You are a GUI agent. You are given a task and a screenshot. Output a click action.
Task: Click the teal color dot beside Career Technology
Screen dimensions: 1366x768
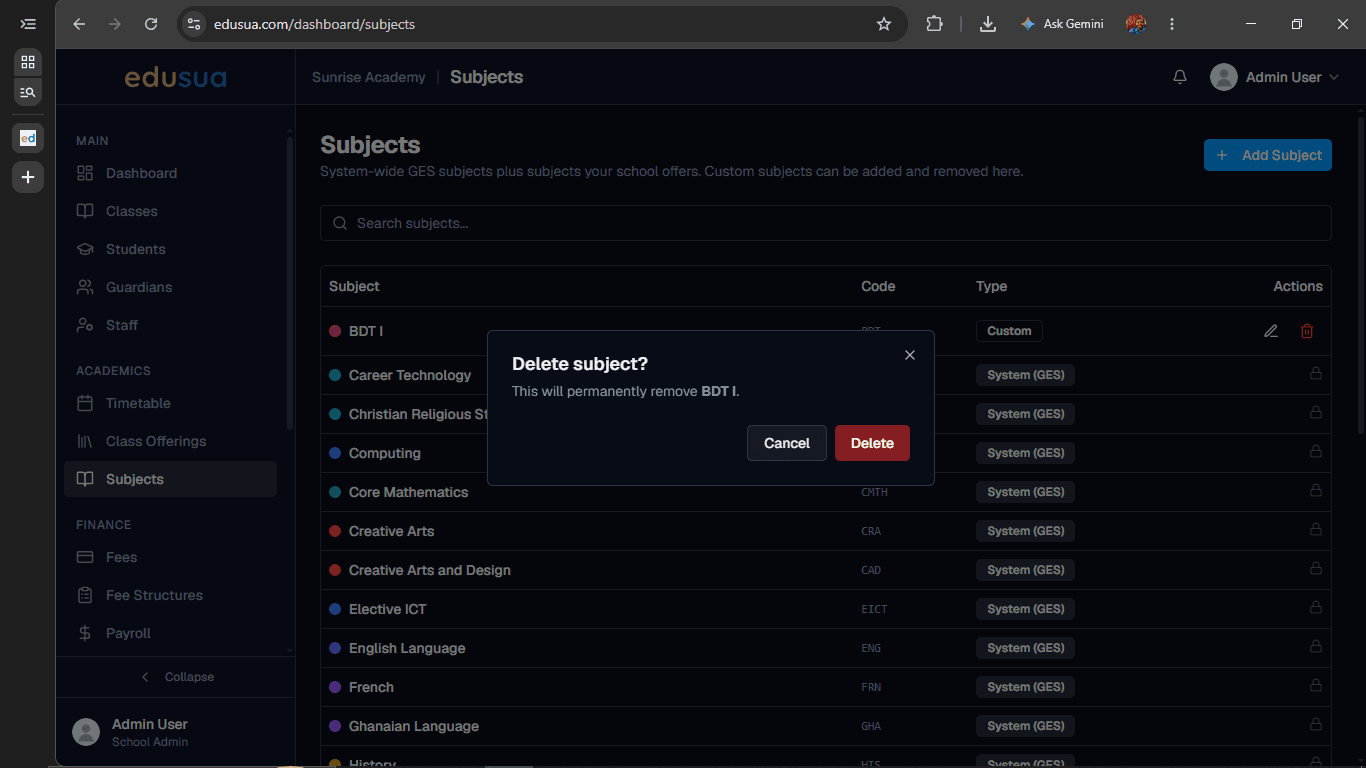pyautogui.click(x=335, y=375)
